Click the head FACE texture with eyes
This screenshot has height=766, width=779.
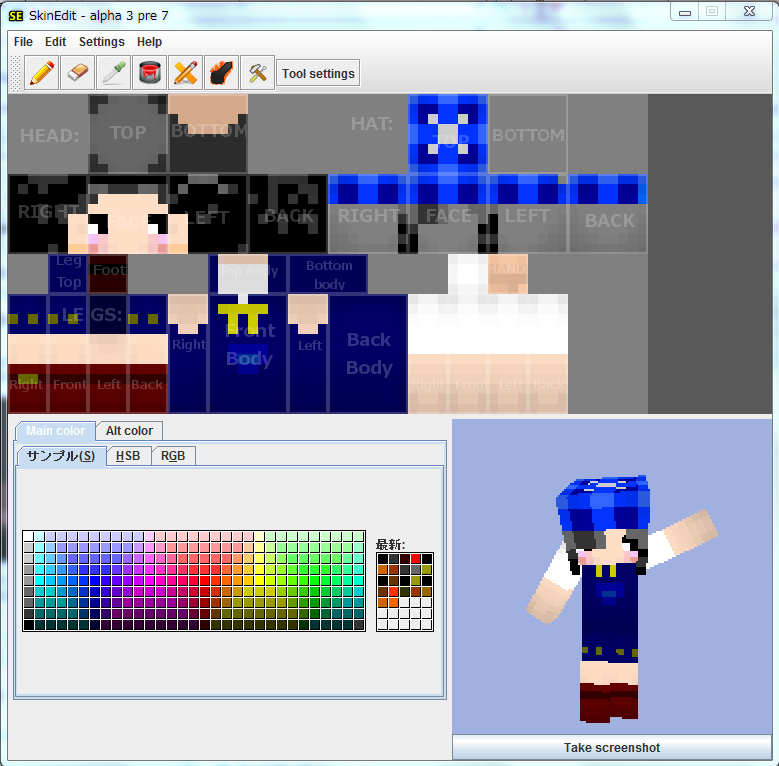click(x=128, y=214)
